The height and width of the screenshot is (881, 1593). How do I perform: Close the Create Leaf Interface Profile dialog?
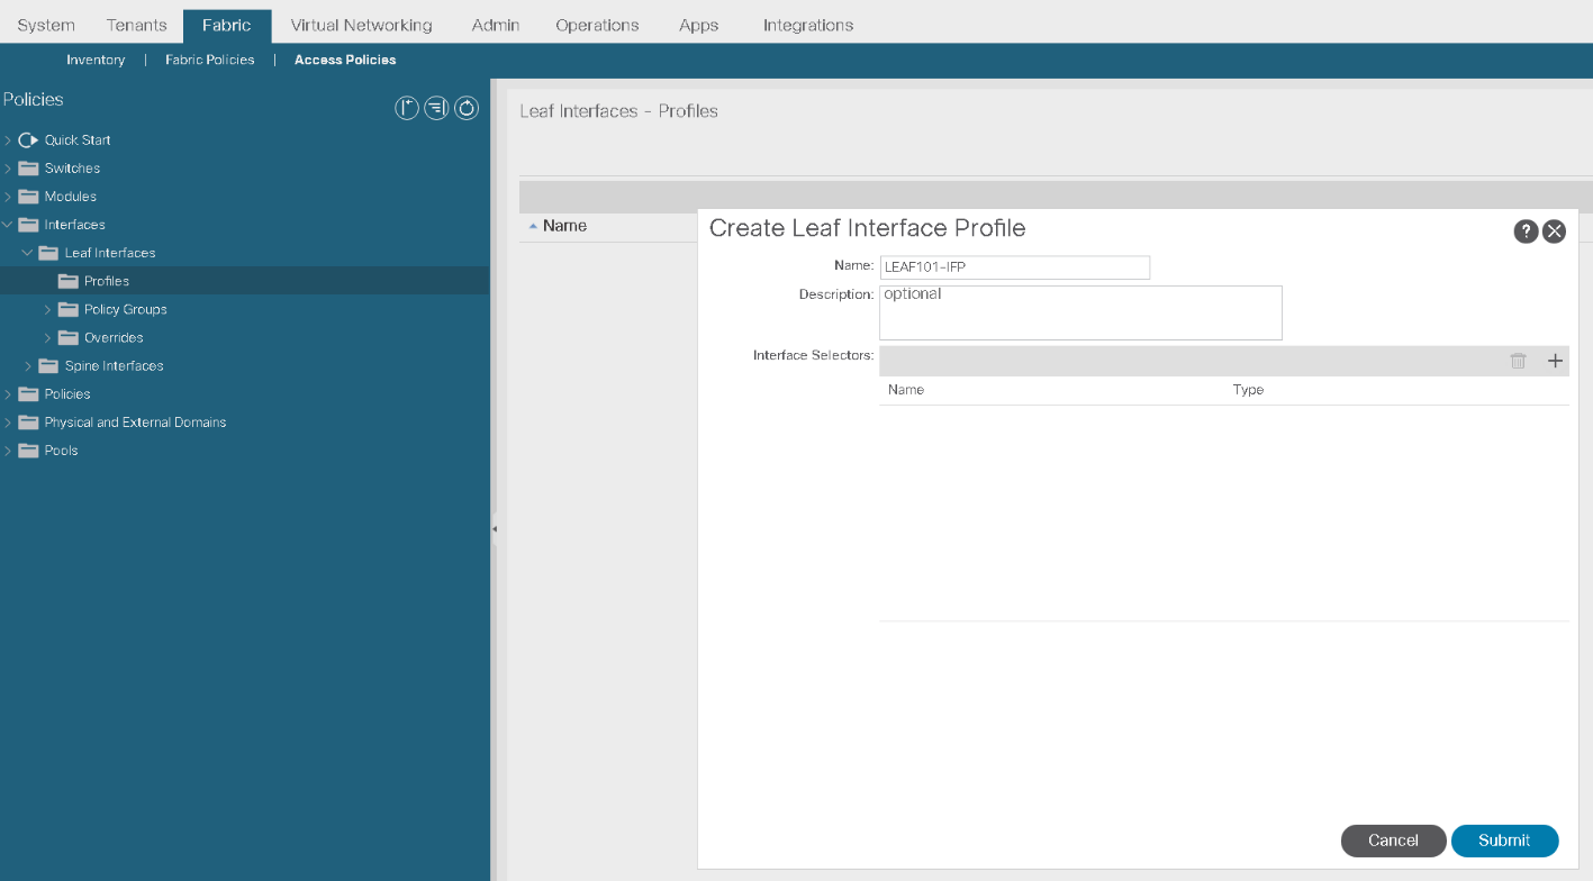pyautogui.click(x=1553, y=232)
